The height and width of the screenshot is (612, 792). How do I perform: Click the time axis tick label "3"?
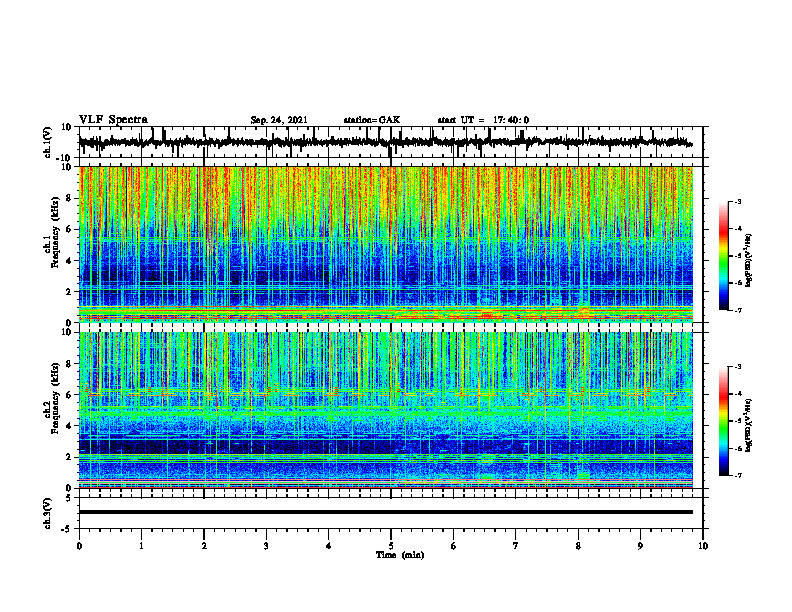pyautogui.click(x=266, y=546)
